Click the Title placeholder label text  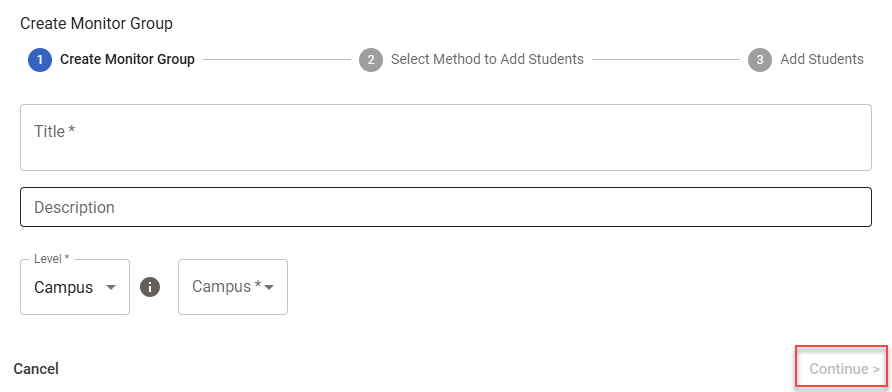tap(55, 131)
